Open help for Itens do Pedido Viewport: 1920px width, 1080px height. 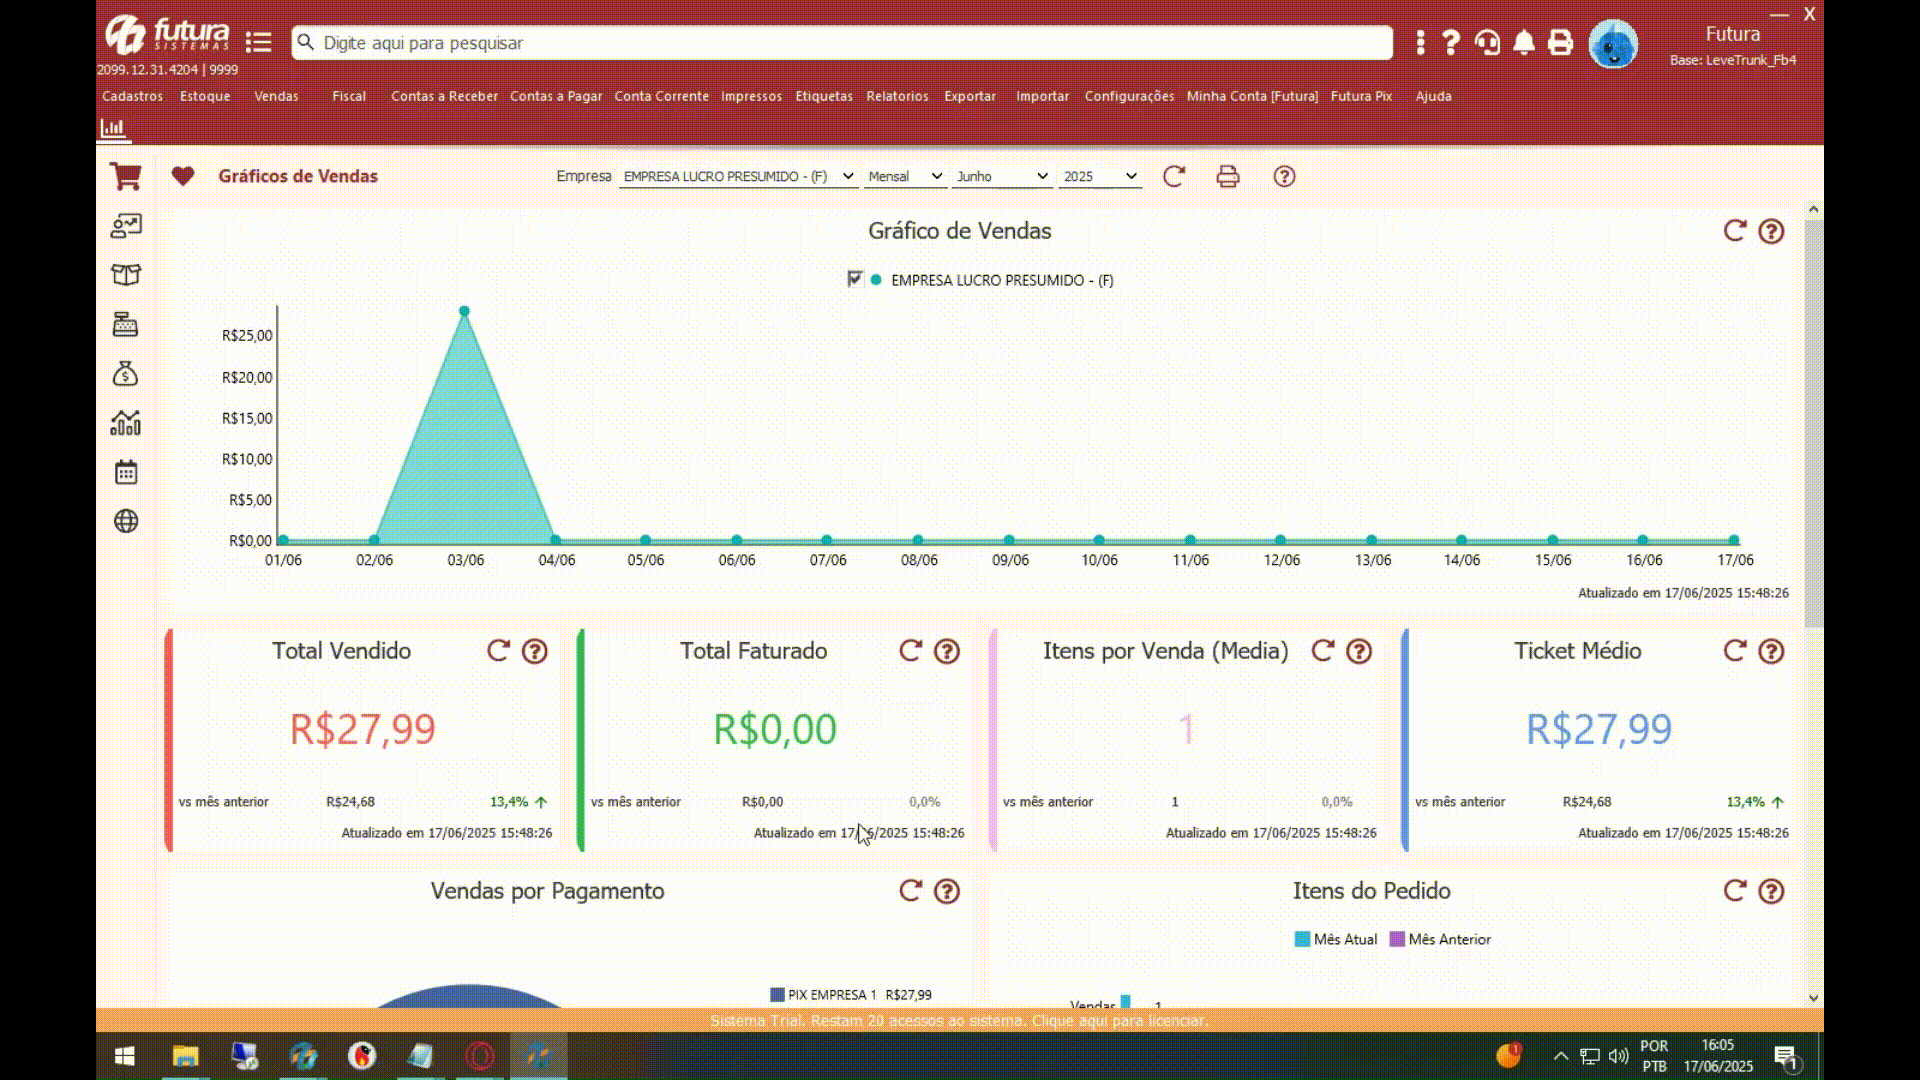click(1771, 891)
